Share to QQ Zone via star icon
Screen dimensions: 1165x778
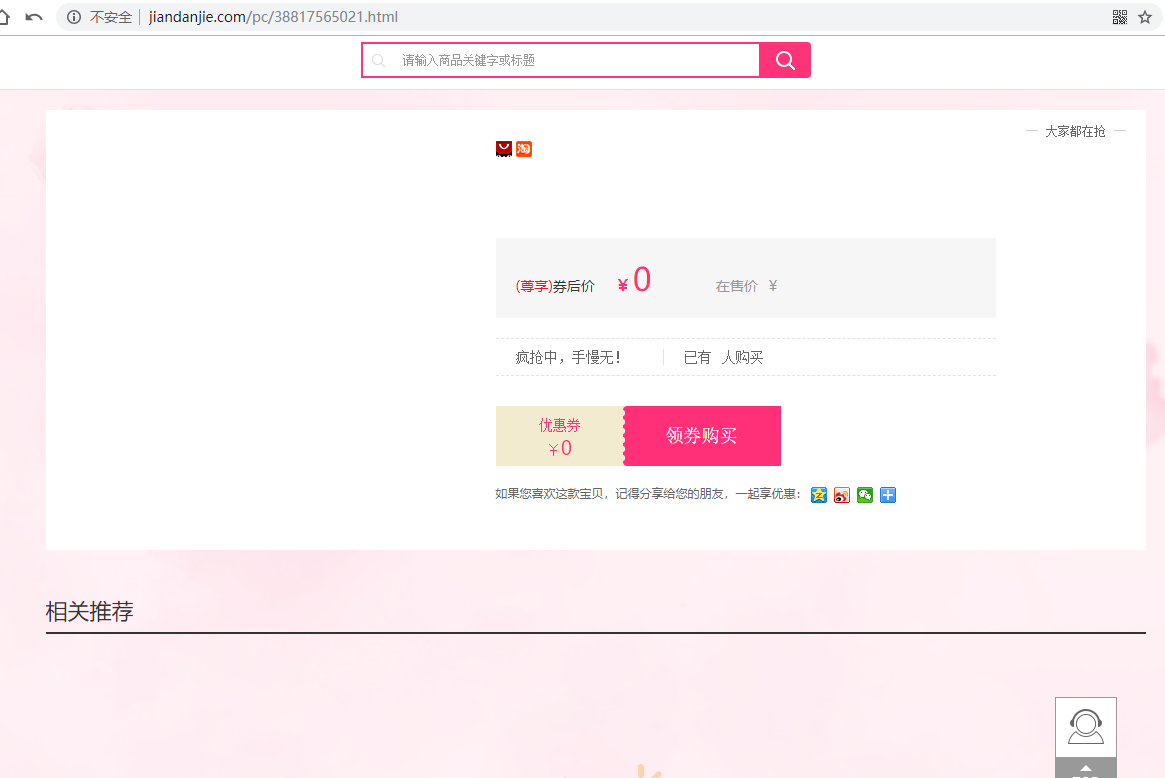point(819,495)
